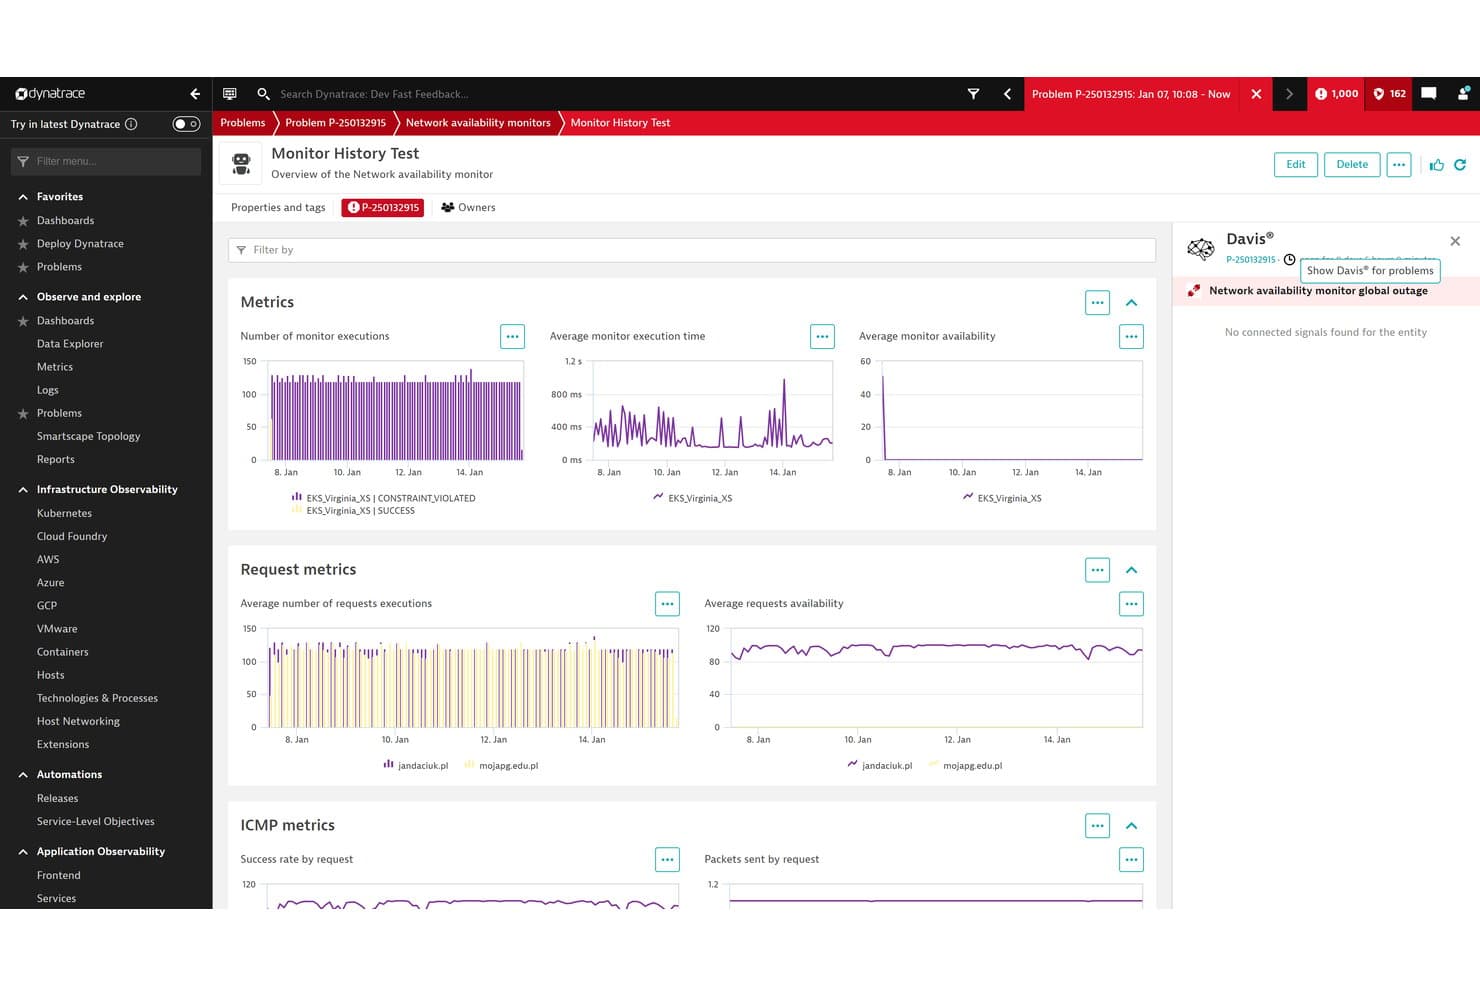Click the thumbs-up feedback icon
The width and height of the screenshot is (1480, 987).
click(1437, 165)
